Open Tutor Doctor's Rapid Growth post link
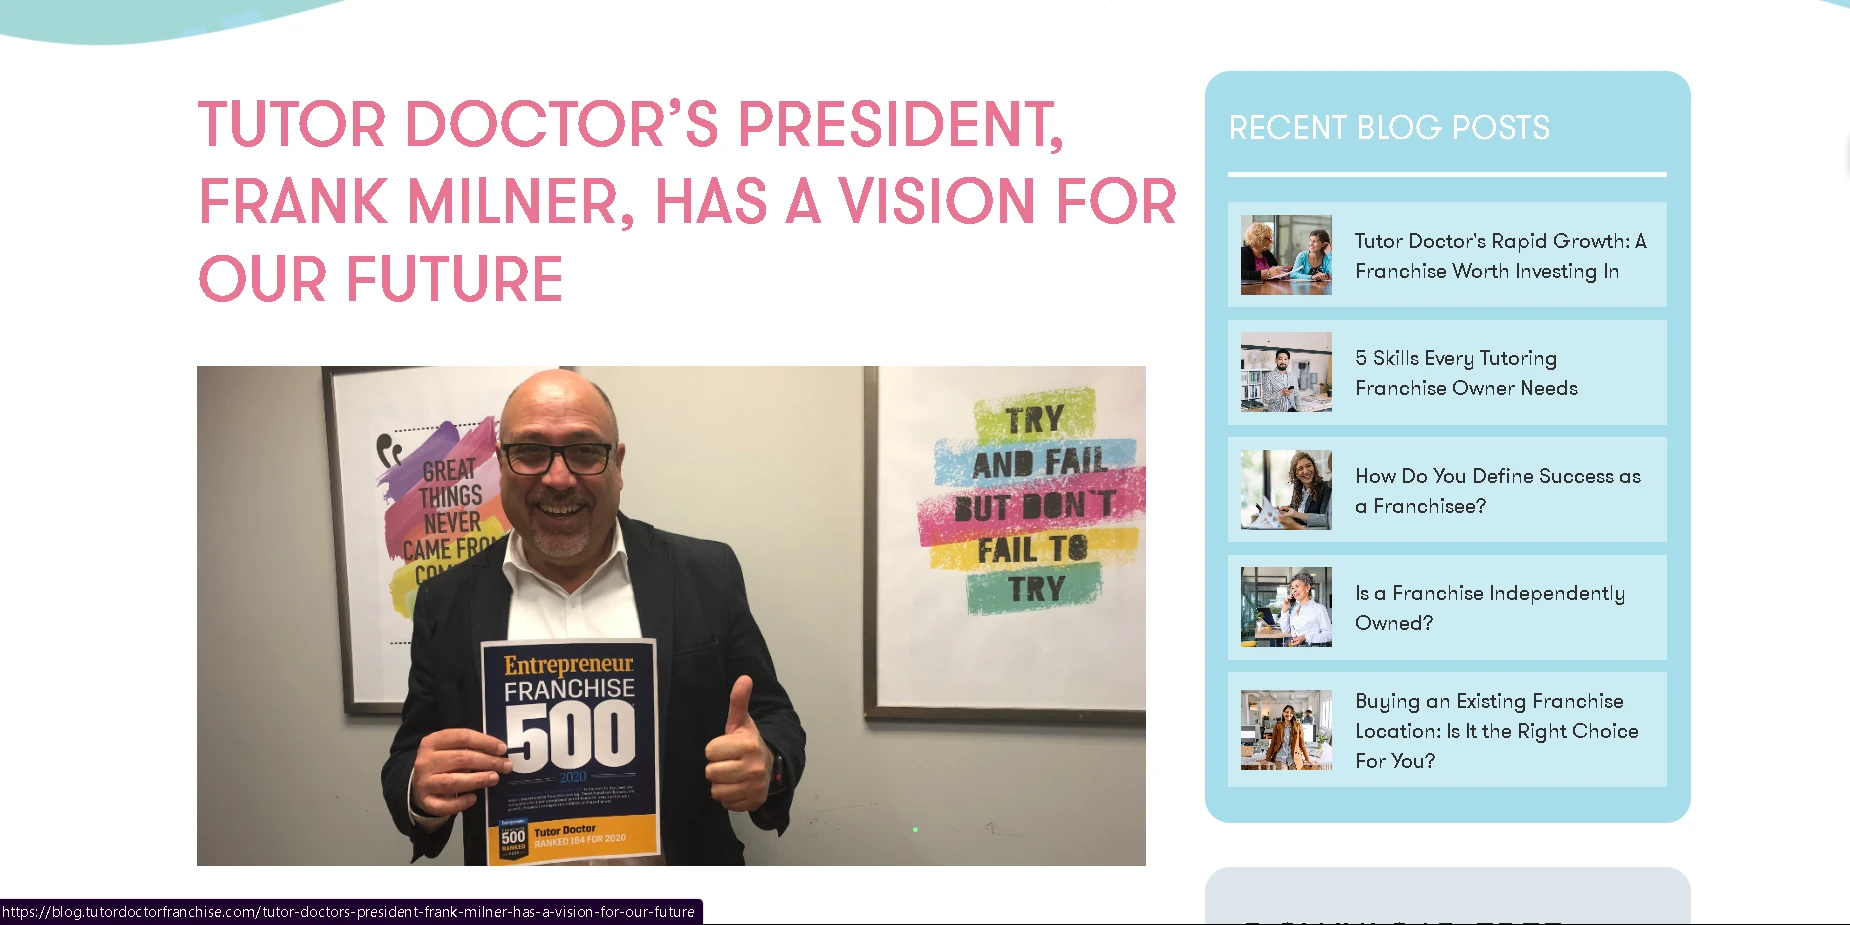1850x925 pixels. [1500, 256]
